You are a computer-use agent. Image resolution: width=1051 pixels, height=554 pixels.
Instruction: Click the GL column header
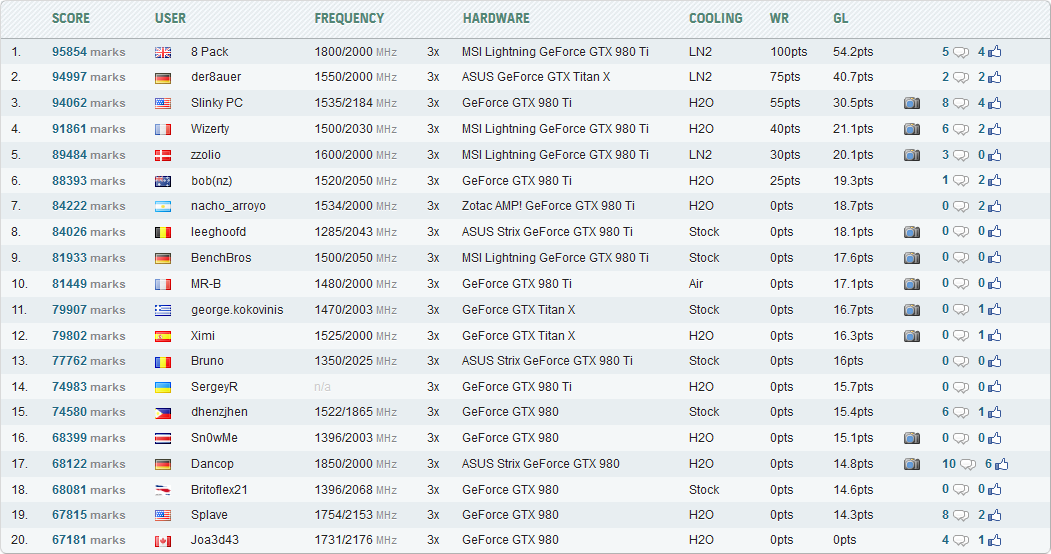(x=841, y=18)
